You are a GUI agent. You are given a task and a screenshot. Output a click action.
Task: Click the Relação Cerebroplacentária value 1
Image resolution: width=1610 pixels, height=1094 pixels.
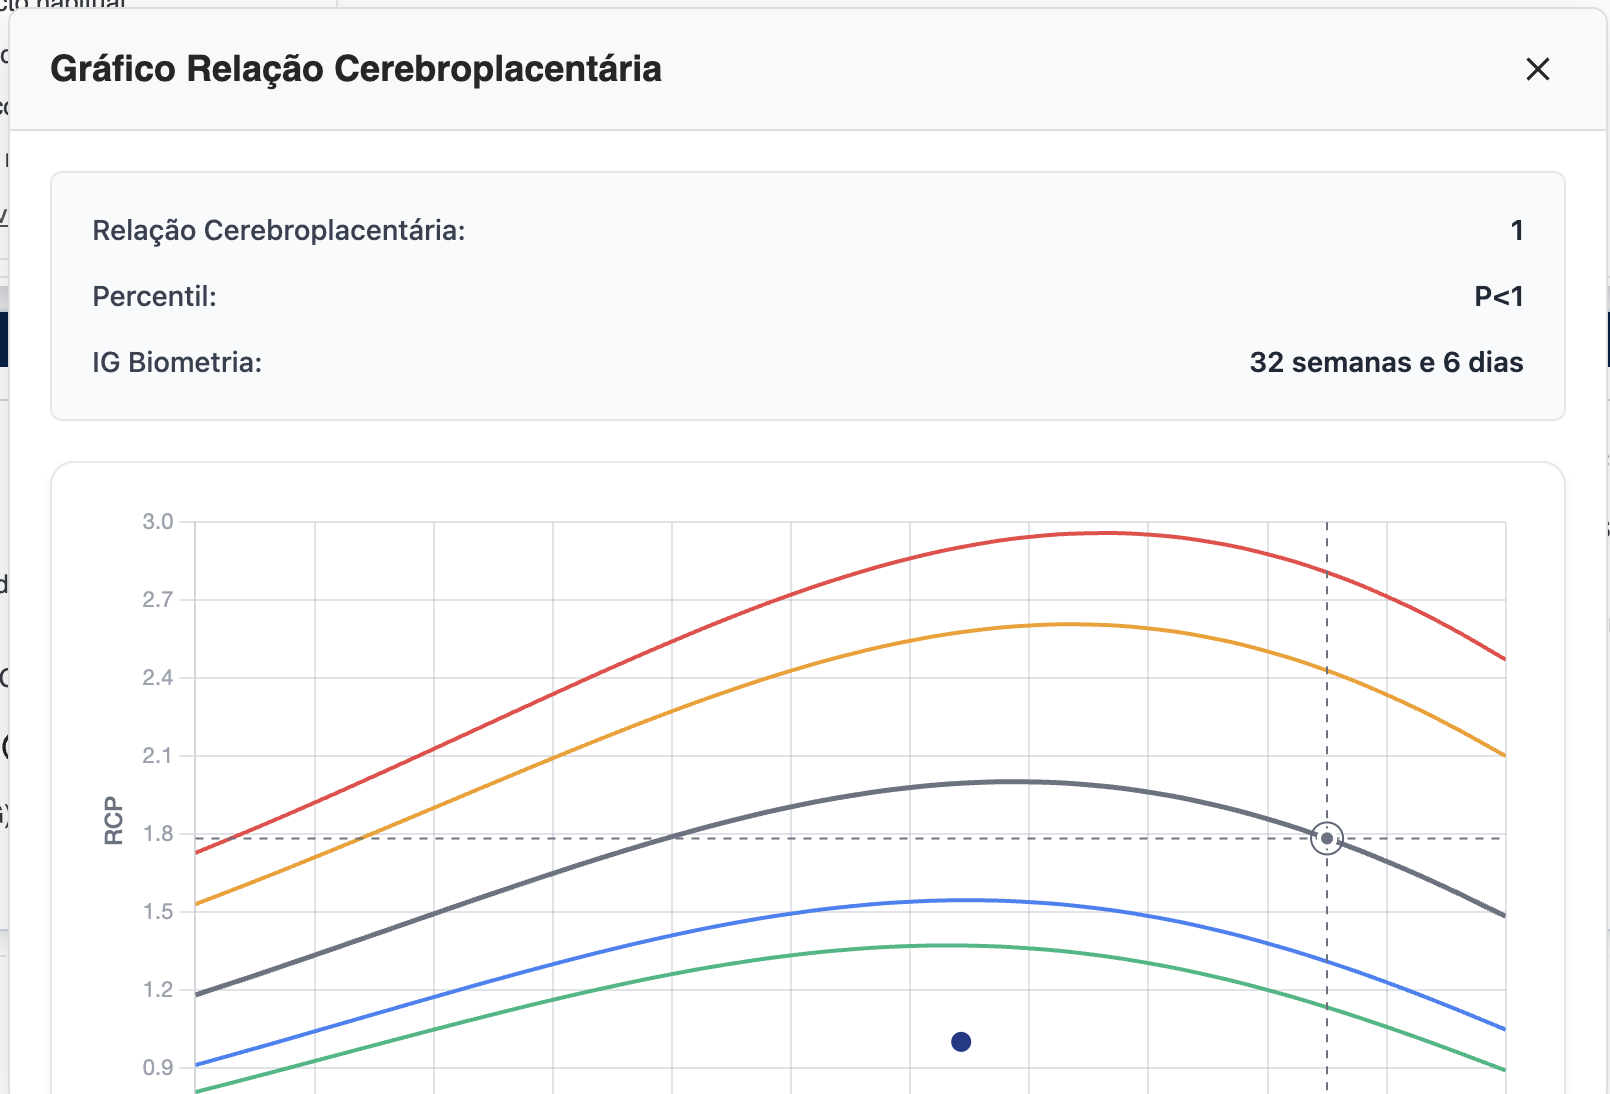[1516, 231]
